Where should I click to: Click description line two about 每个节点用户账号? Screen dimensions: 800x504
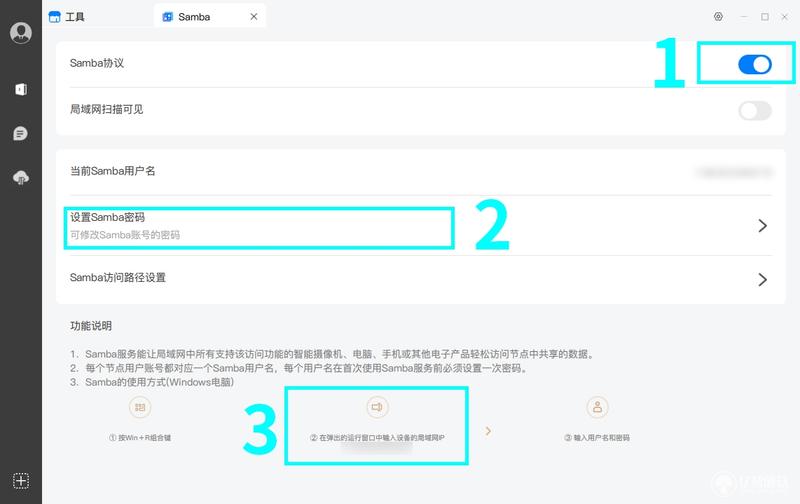[x=299, y=368]
